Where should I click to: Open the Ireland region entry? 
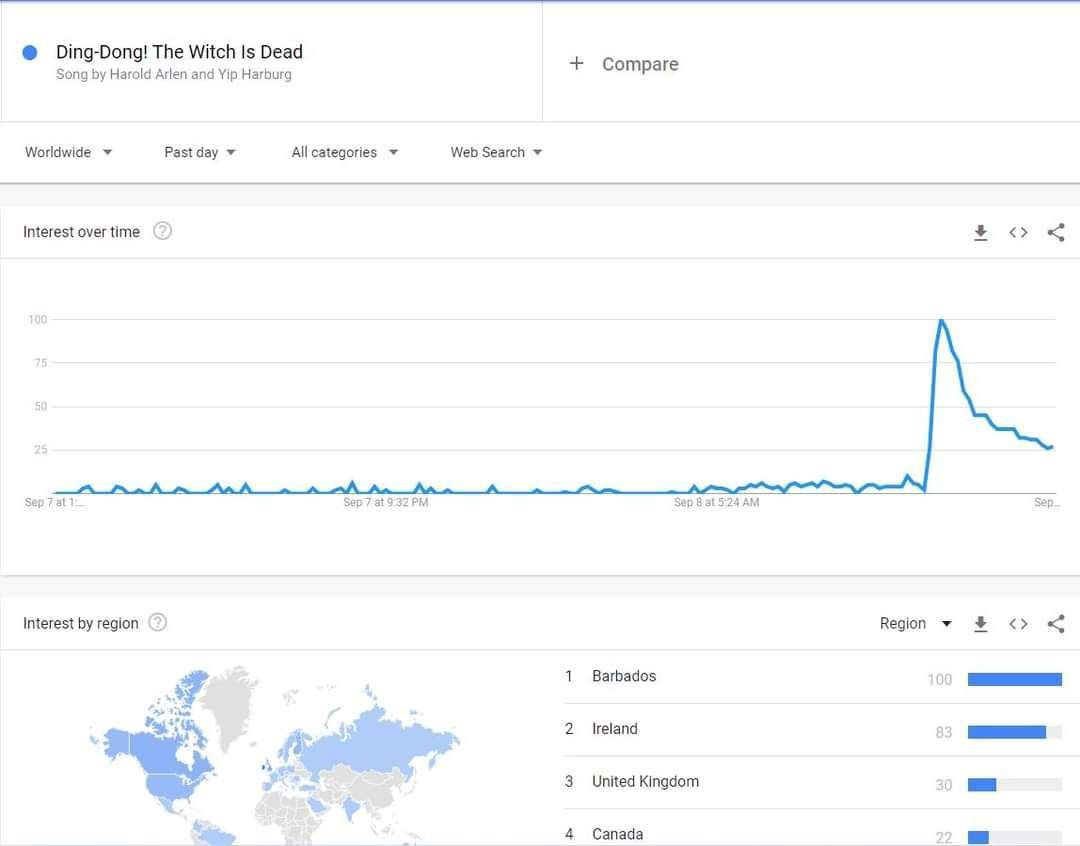click(614, 729)
